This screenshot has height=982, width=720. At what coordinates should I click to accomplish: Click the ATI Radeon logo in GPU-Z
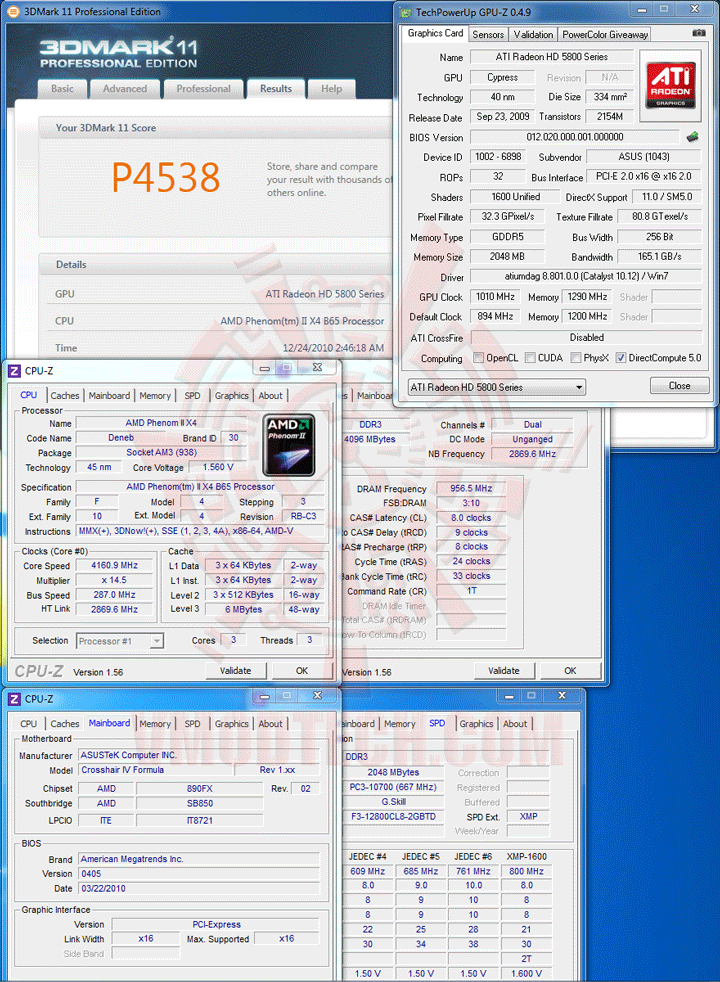(x=671, y=86)
